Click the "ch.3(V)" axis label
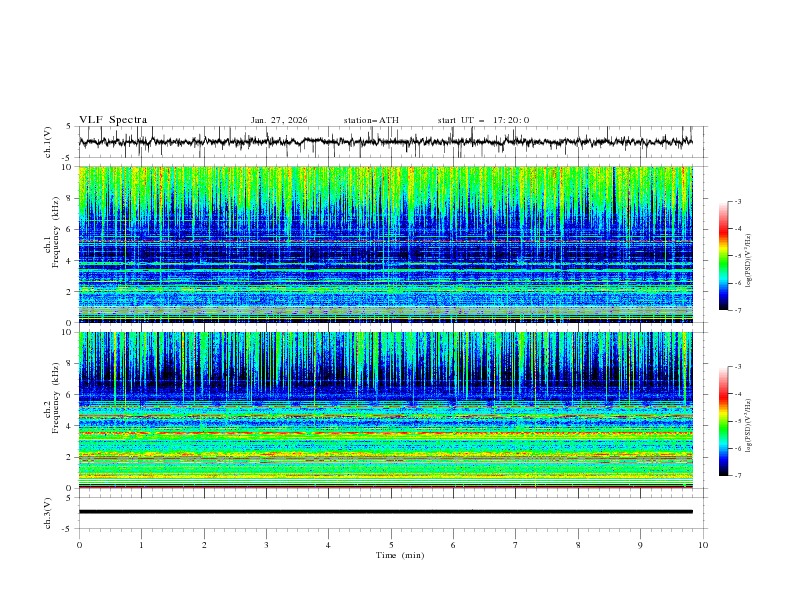The height and width of the screenshot is (612, 792). tap(48, 513)
